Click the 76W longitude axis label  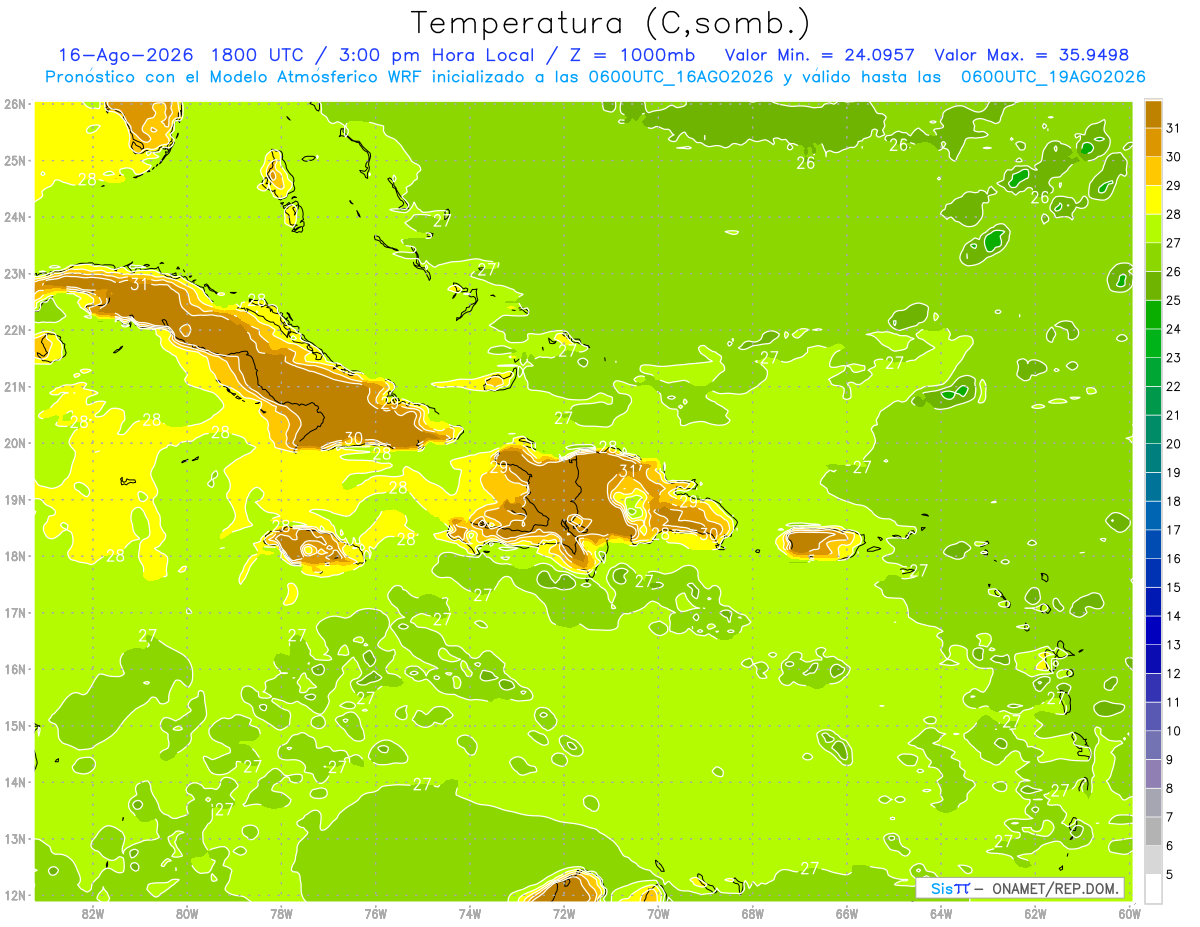(375, 914)
